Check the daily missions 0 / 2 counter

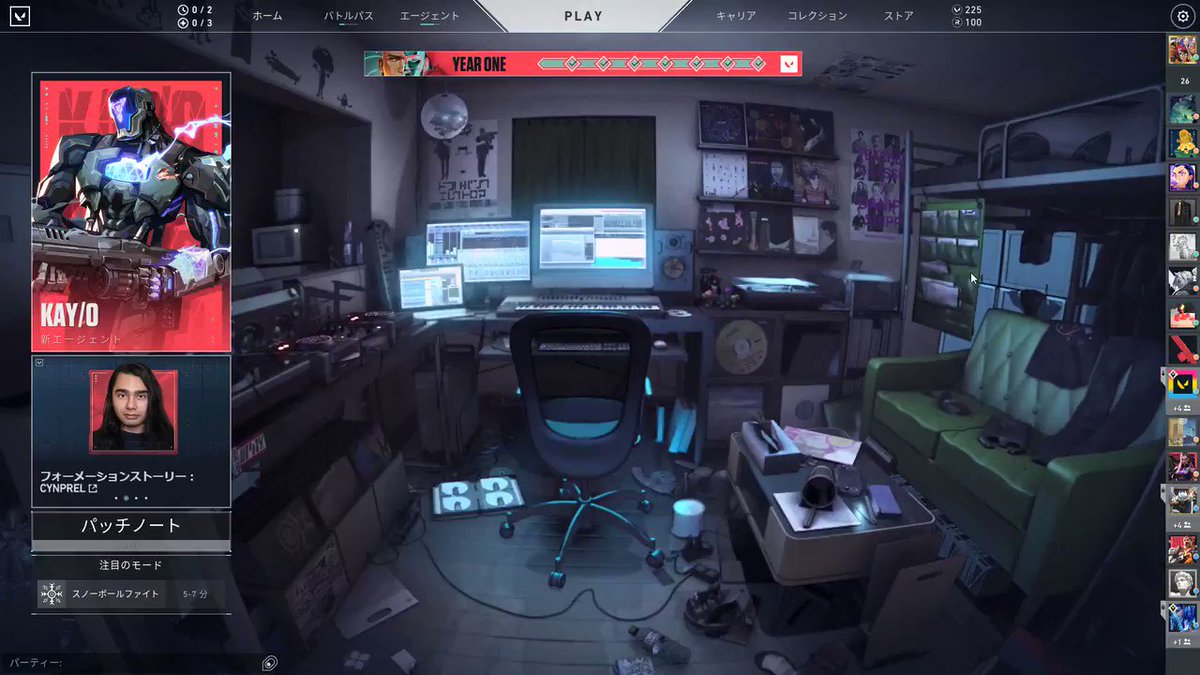click(x=195, y=9)
